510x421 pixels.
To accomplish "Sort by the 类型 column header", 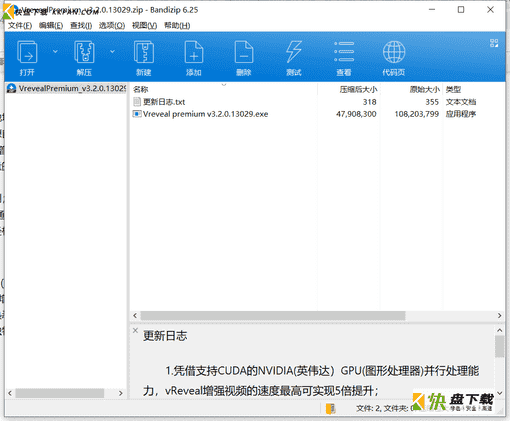I will click(x=453, y=89).
